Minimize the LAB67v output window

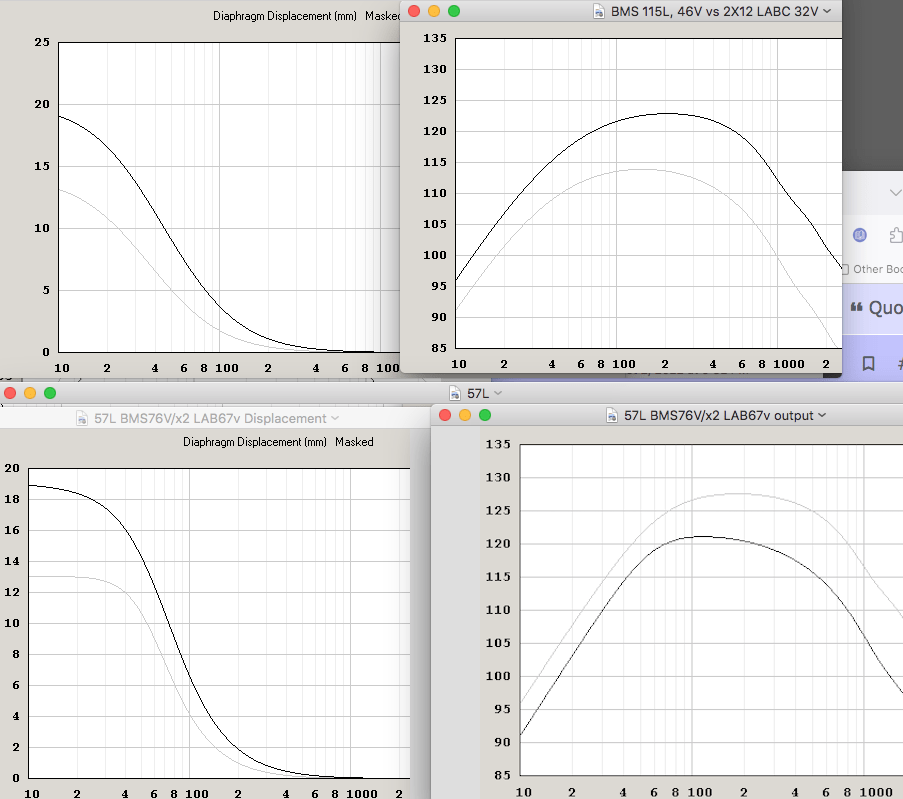(x=465, y=415)
